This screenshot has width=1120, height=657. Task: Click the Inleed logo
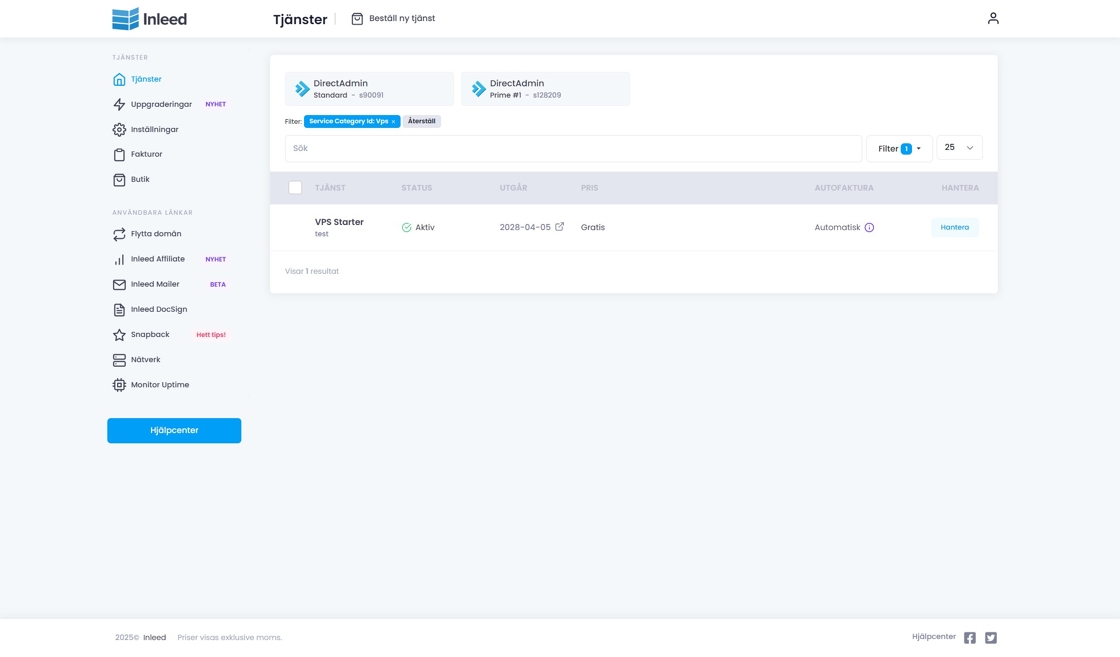click(149, 19)
